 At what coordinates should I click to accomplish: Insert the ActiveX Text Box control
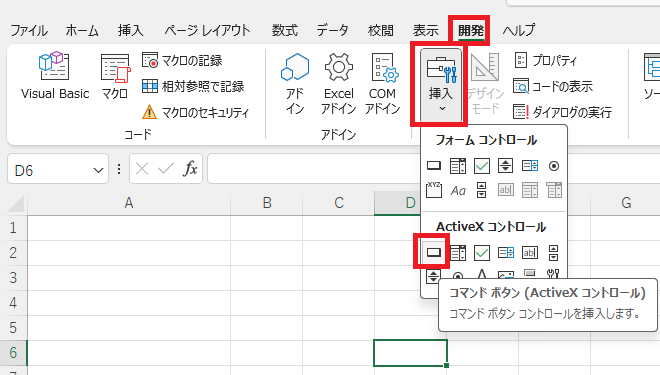tap(530, 253)
